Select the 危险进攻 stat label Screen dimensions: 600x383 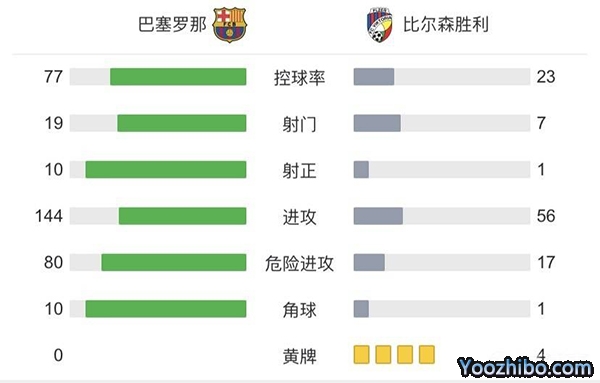click(x=300, y=263)
